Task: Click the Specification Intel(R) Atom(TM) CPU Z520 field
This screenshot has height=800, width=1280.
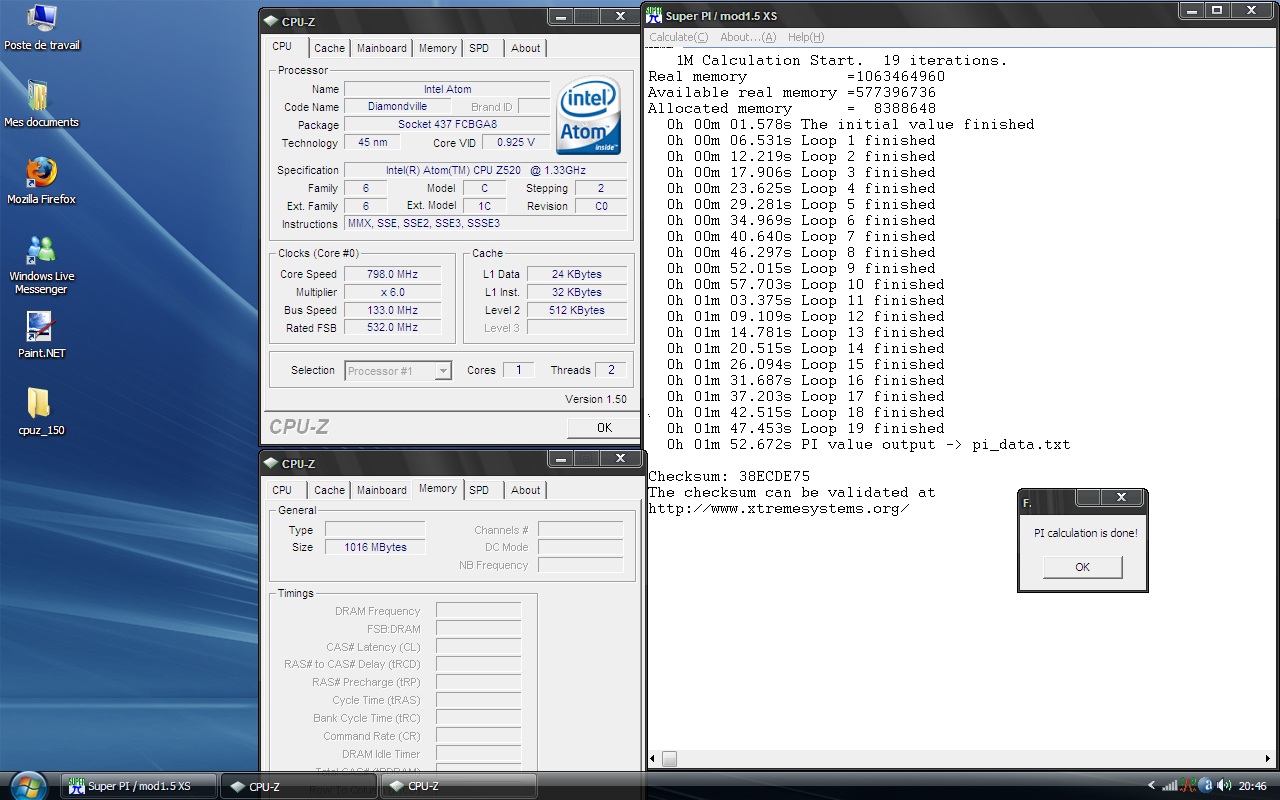Action: pos(486,170)
